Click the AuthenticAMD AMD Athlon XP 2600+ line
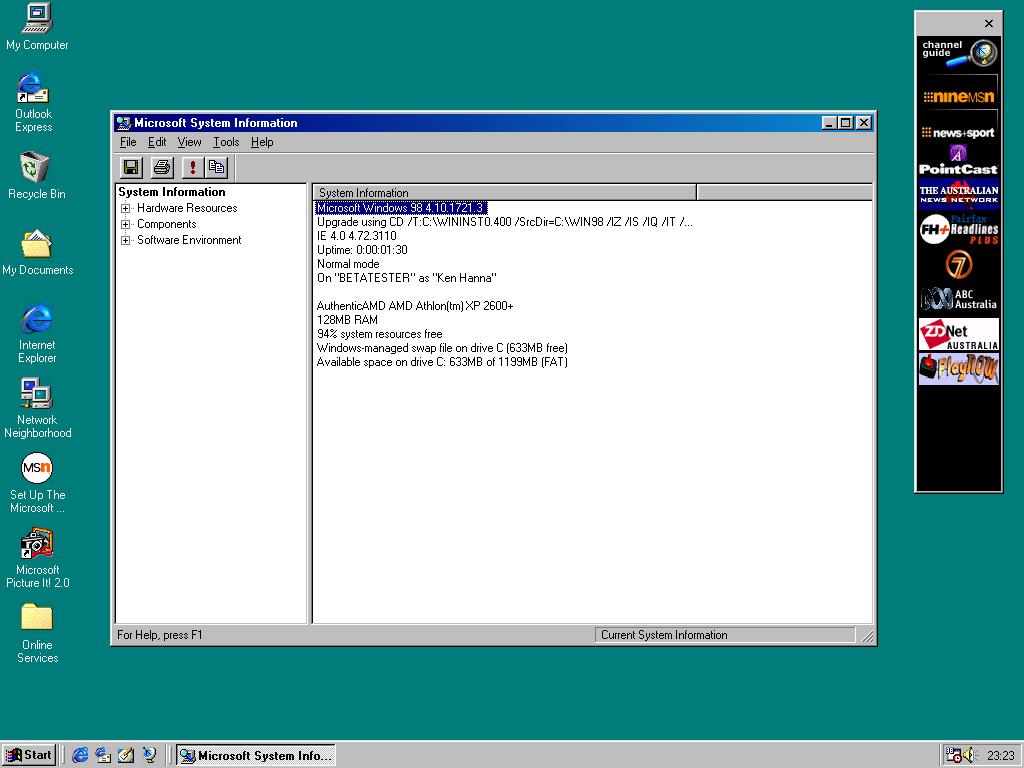Viewport: 1024px width, 768px height. coord(415,306)
